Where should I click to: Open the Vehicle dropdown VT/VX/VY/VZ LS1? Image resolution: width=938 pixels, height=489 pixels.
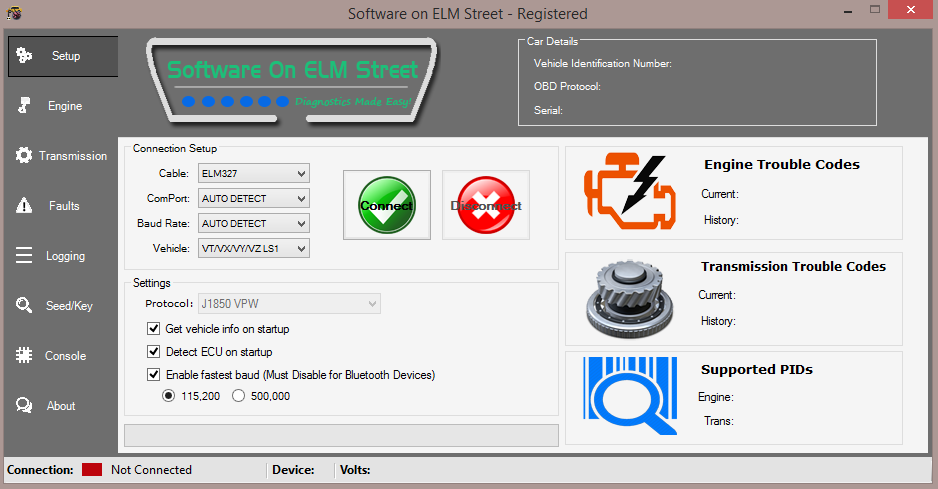point(254,248)
